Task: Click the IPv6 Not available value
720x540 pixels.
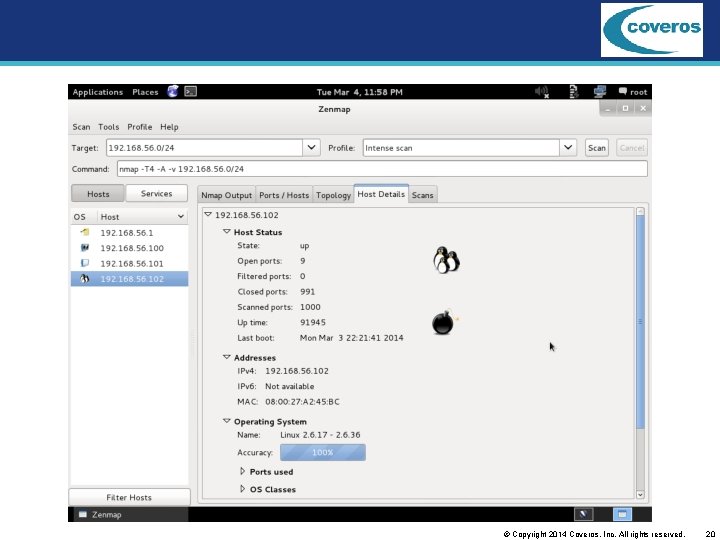Action: pyautogui.click(x=290, y=386)
